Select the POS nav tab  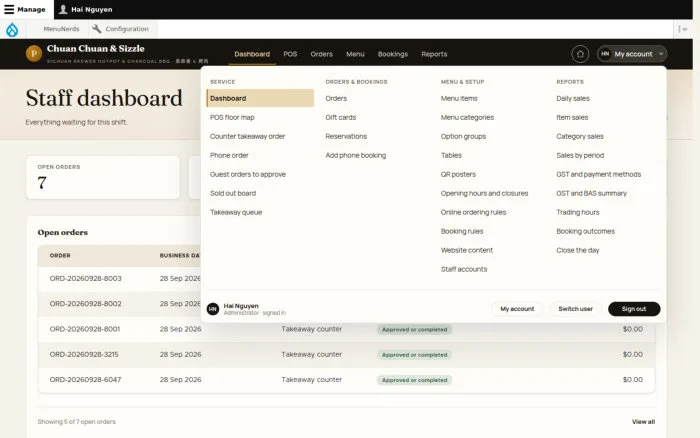(290, 54)
